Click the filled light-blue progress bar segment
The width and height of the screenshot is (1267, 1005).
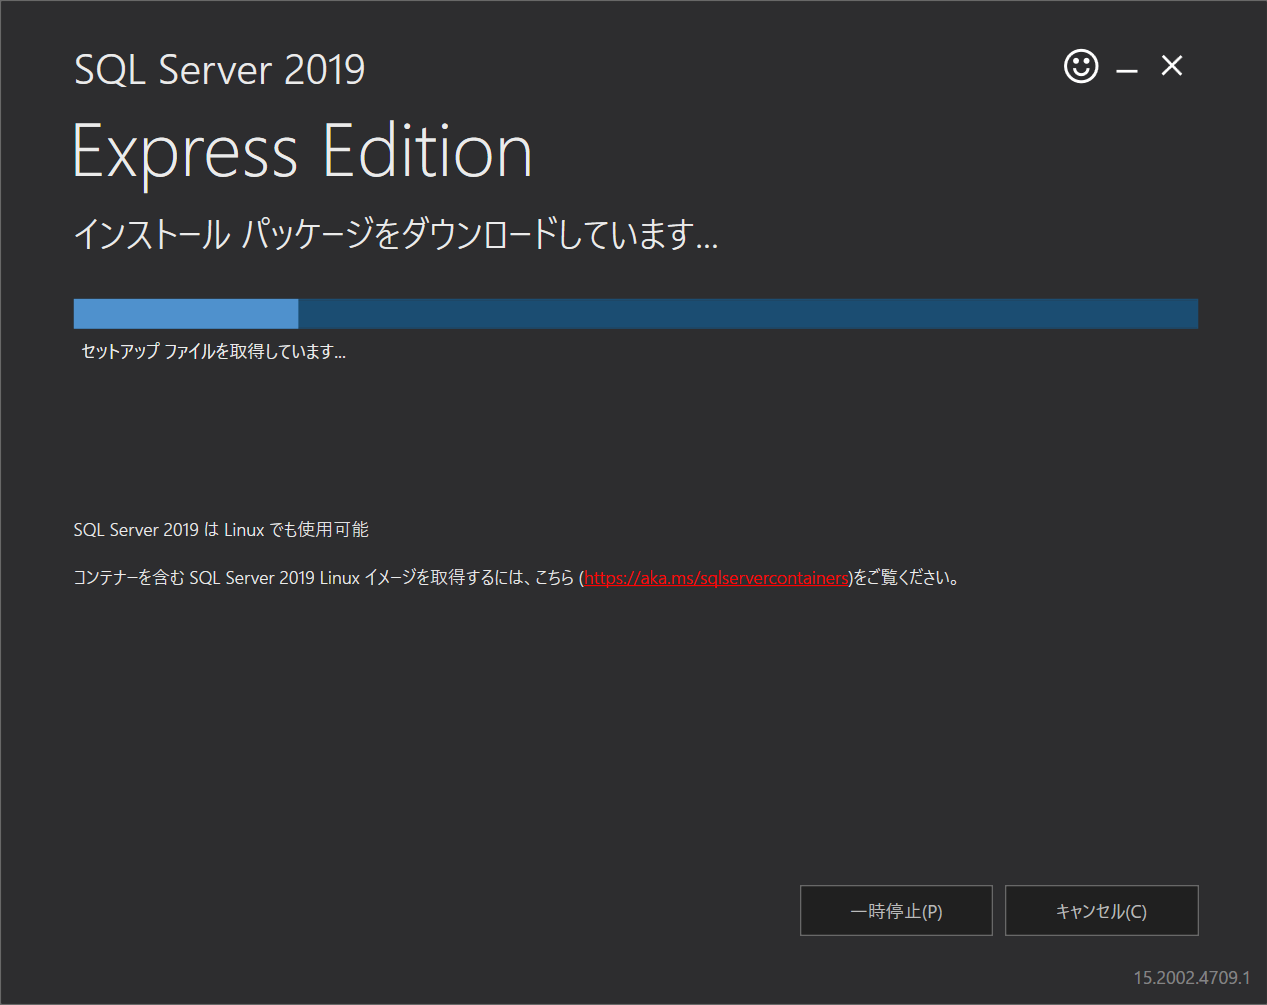(x=186, y=313)
